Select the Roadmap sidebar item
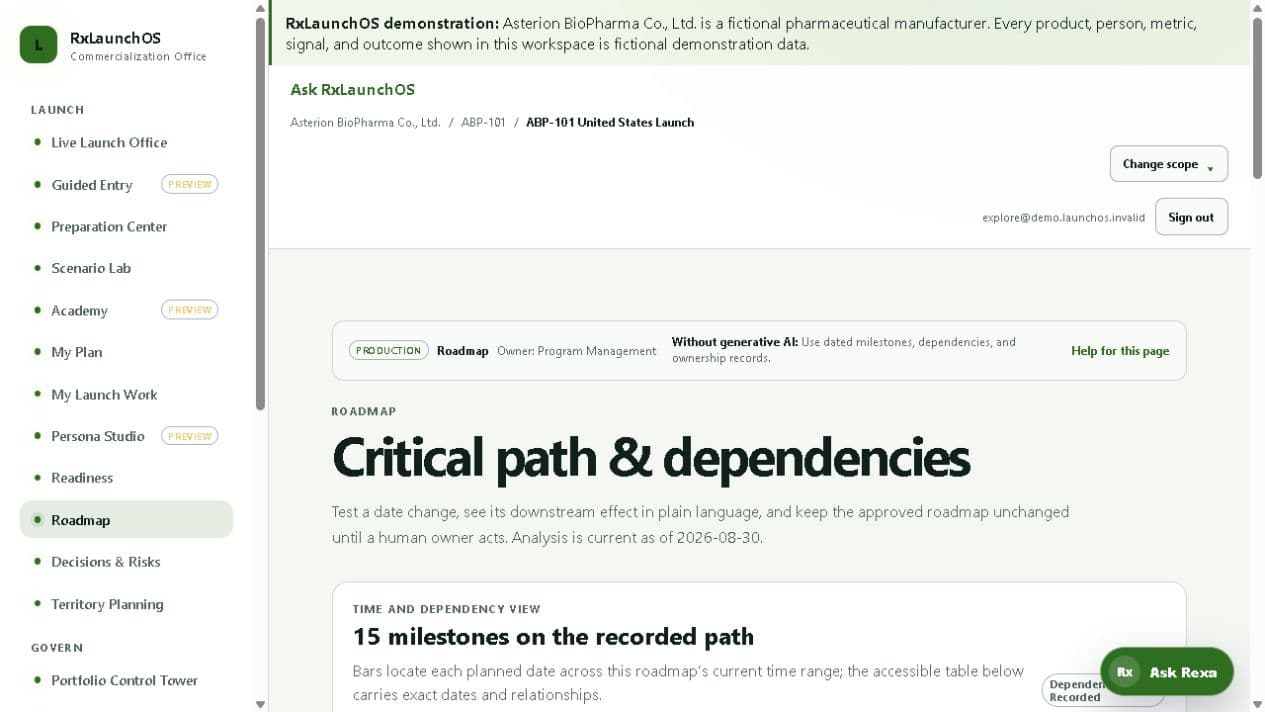The width and height of the screenshot is (1265, 712). pos(126,520)
